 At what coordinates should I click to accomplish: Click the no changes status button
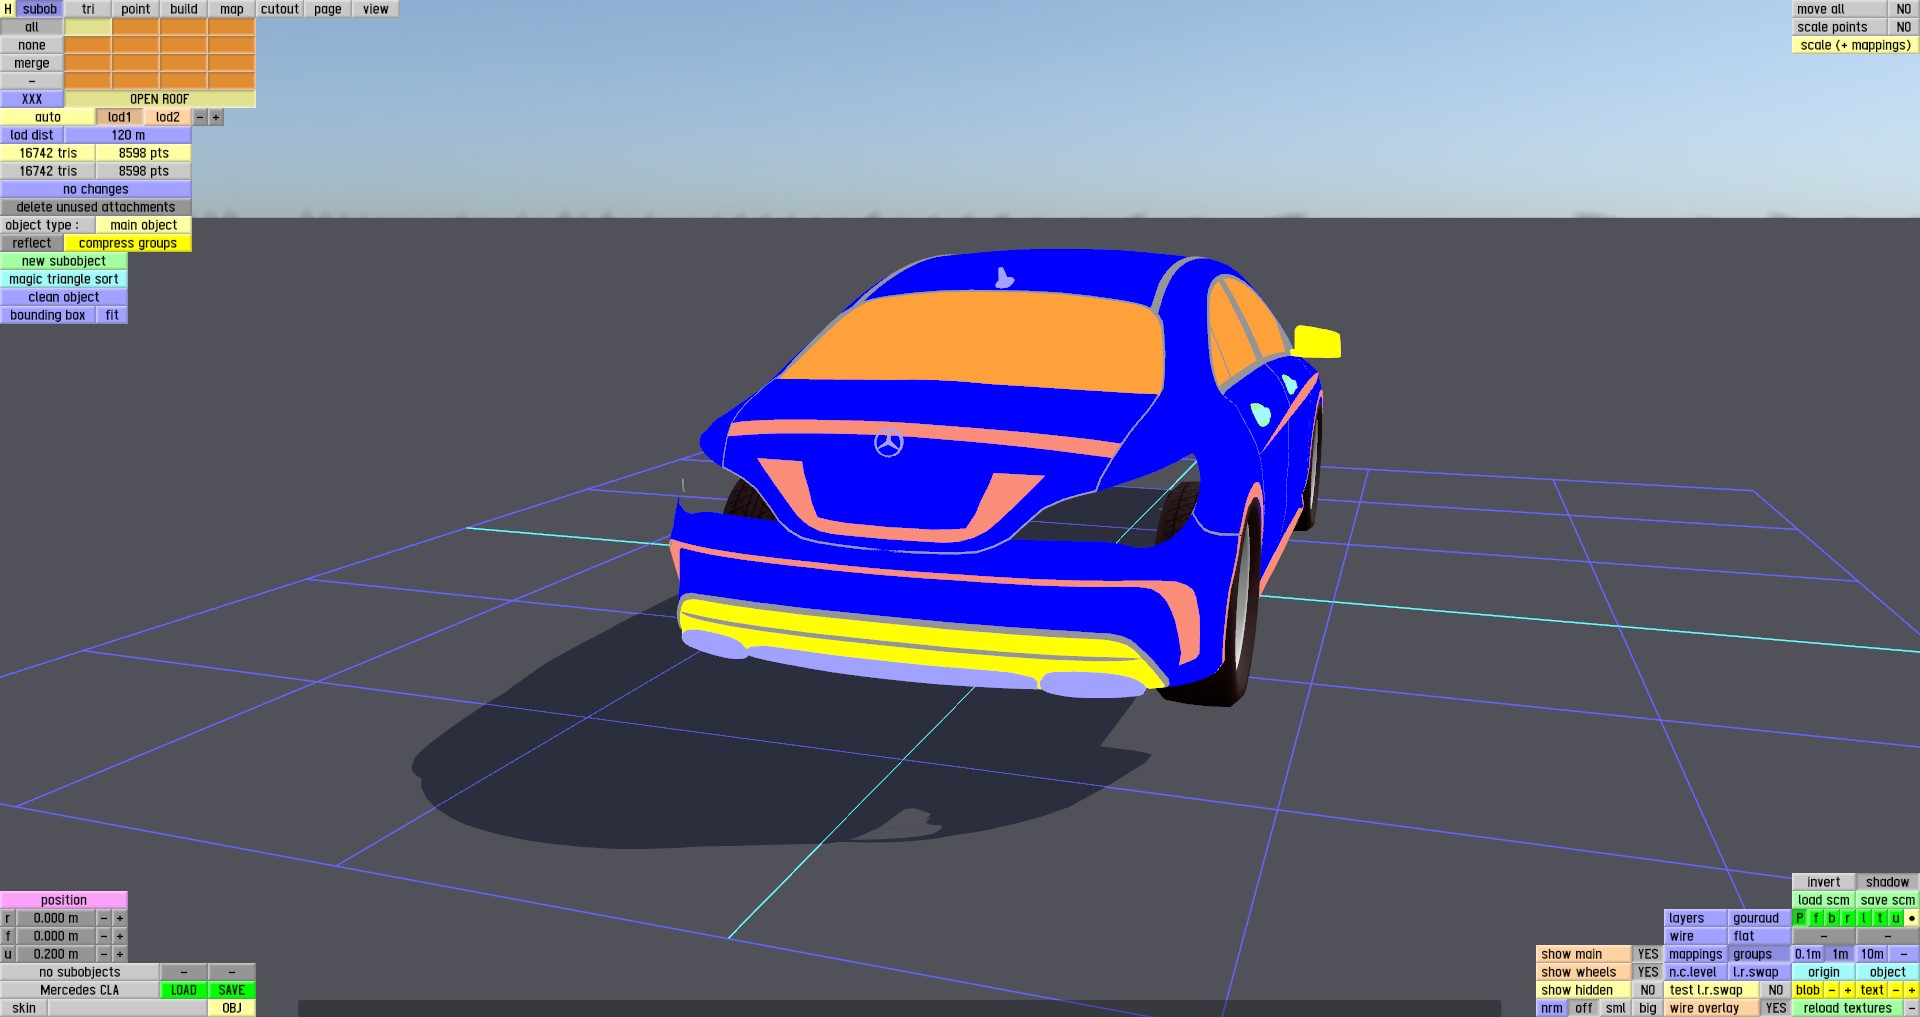[x=96, y=189]
